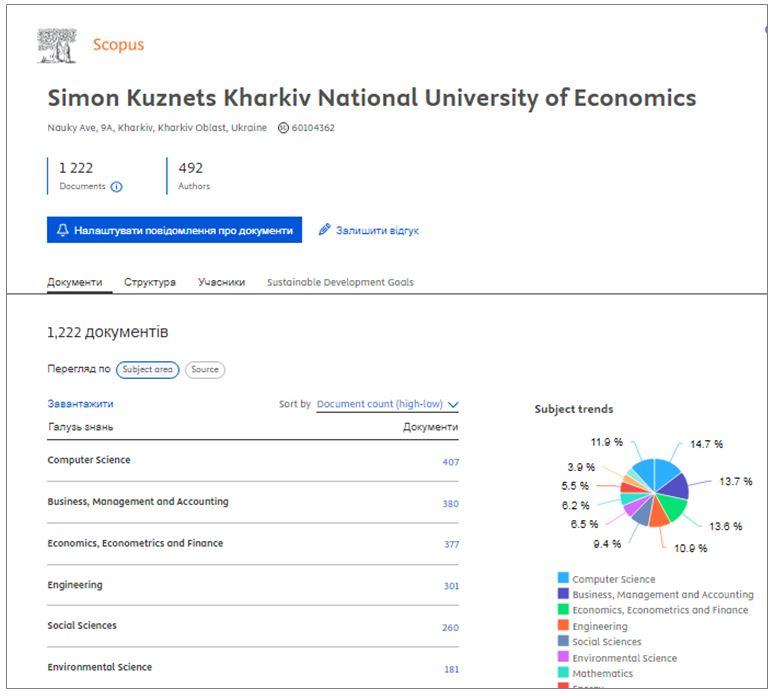Viewport: 774px width, 696px height.
Task: Switch to the Структура tab
Action: [150, 282]
